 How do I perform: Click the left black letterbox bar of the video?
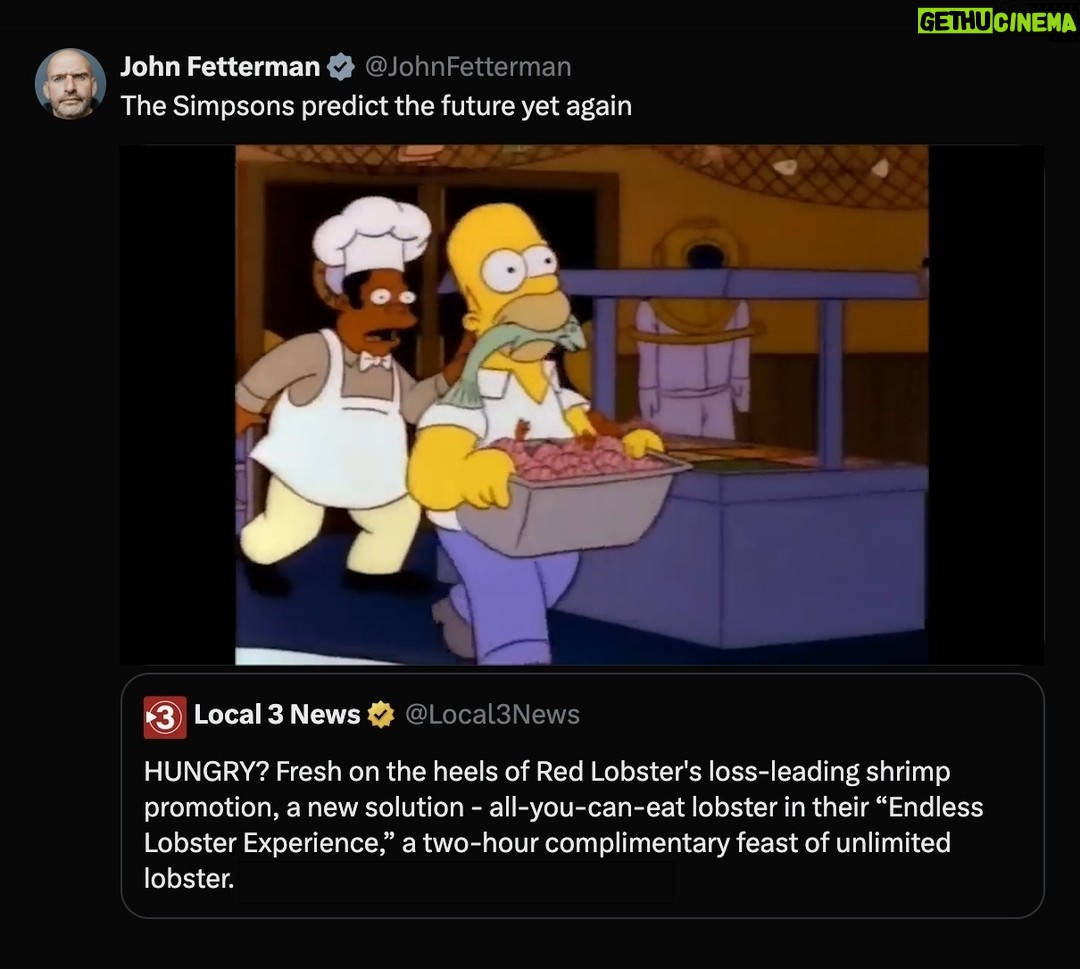pyautogui.click(x=178, y=405)
